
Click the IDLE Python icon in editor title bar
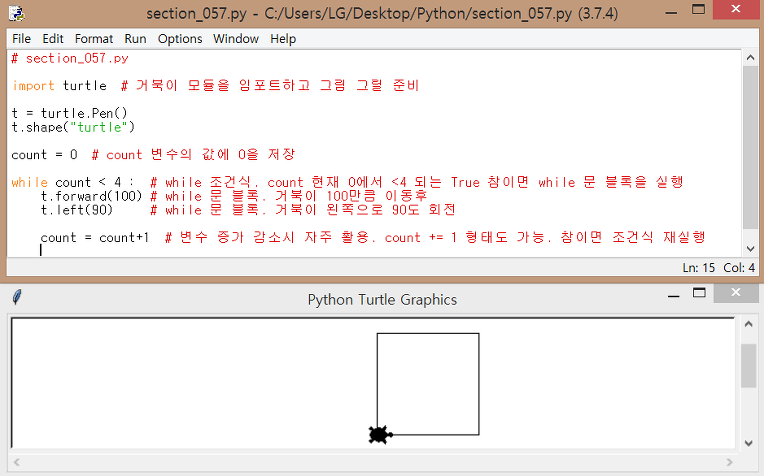[x=17, y=13]
